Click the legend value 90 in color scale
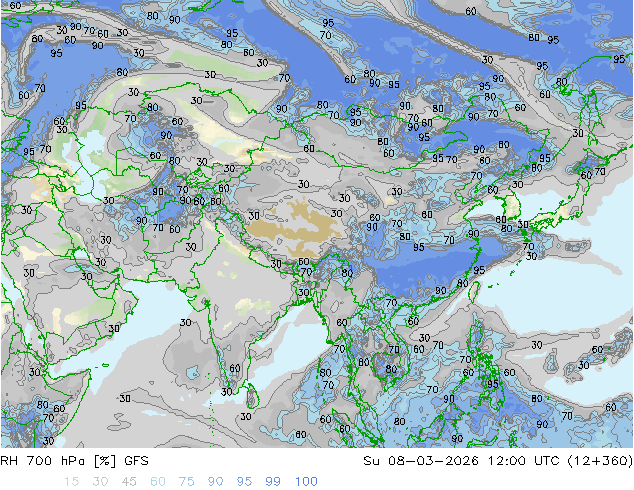The height and width of the screenshot is (490, 634). pos(216,482)
